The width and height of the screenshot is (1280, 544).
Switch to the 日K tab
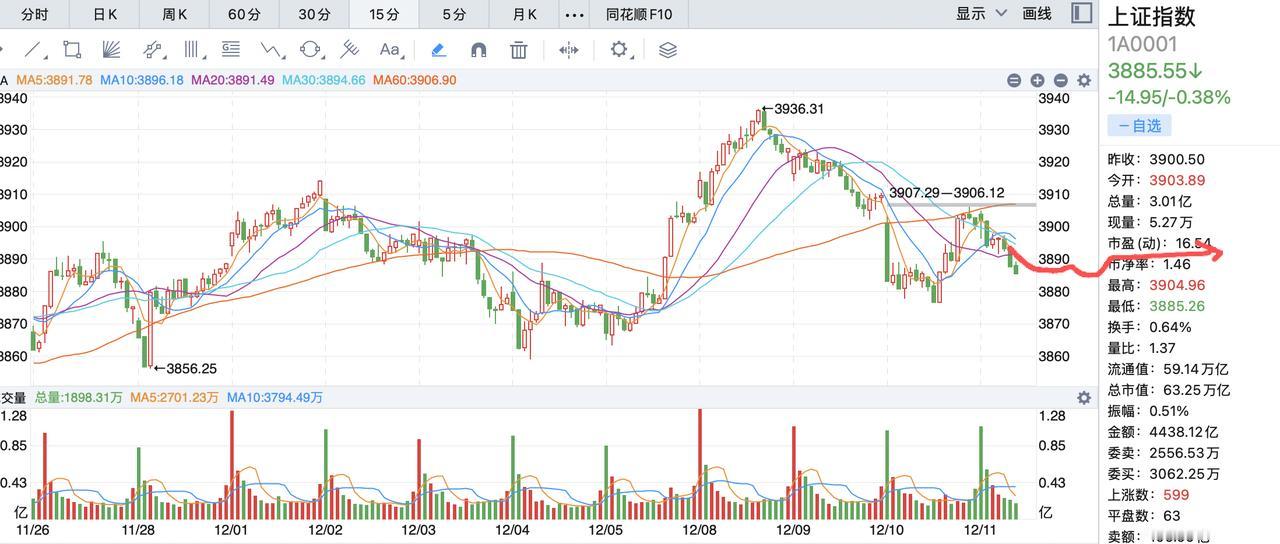pyautogui.click(x=105, y=14)
